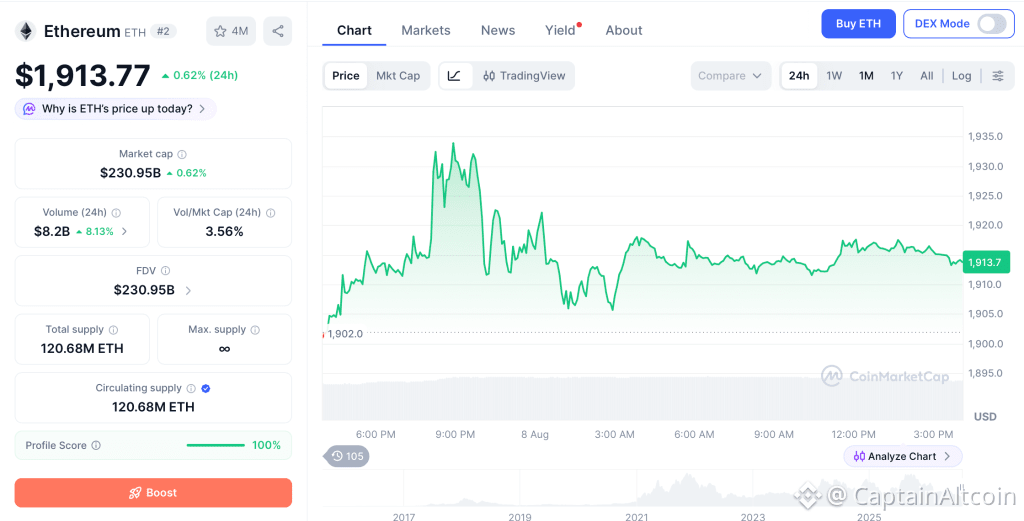Switch chart to Mkt Cap view
This screenshot has width=1024, height=521.
pos(398,76)
